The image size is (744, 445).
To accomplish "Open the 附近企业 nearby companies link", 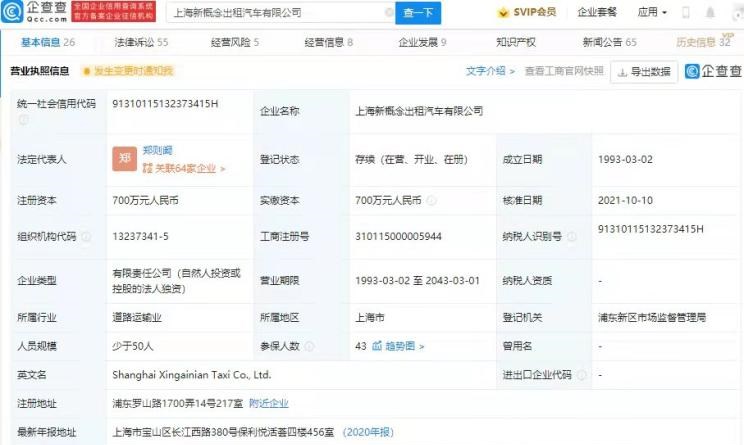I will tap(269, 403).
